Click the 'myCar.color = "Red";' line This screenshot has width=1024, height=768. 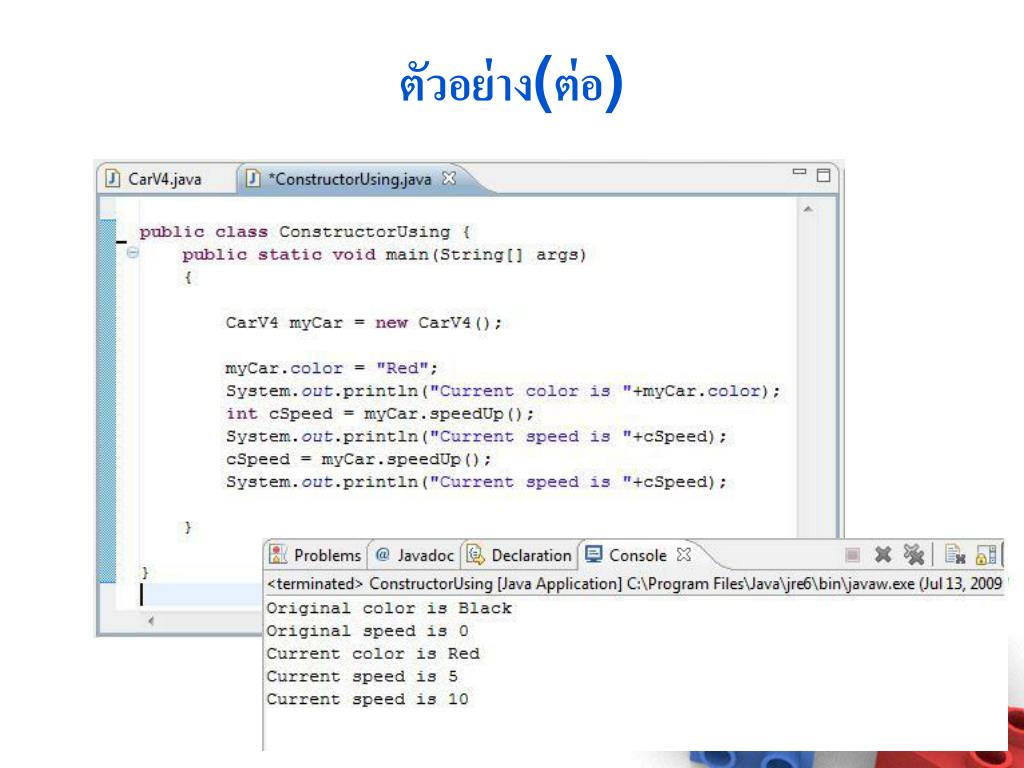coord(332,368)
